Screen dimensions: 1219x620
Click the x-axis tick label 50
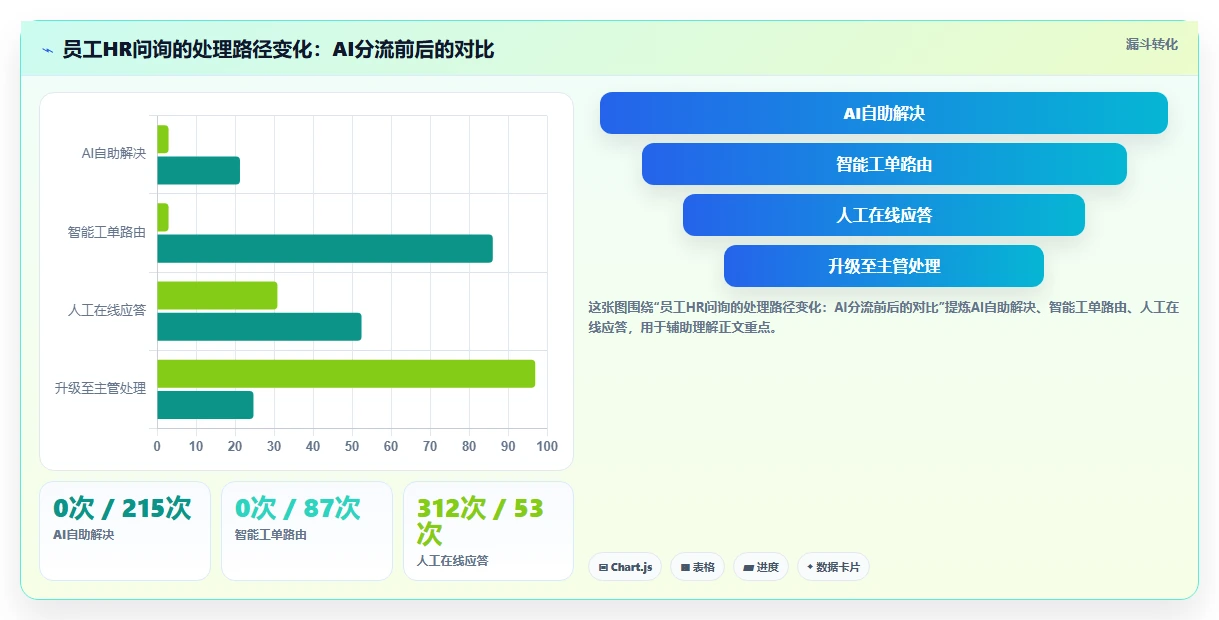(x=352, y=446)
